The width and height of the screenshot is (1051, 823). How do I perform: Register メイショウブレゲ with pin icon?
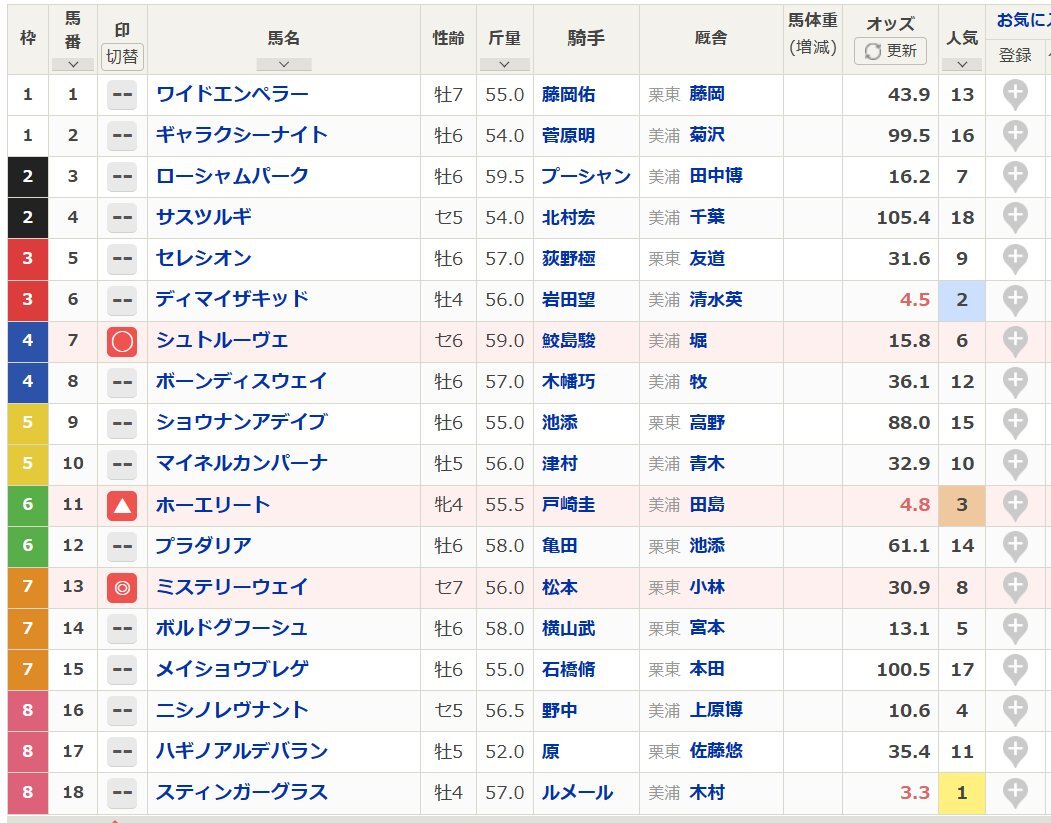(x=1015, y=669)
